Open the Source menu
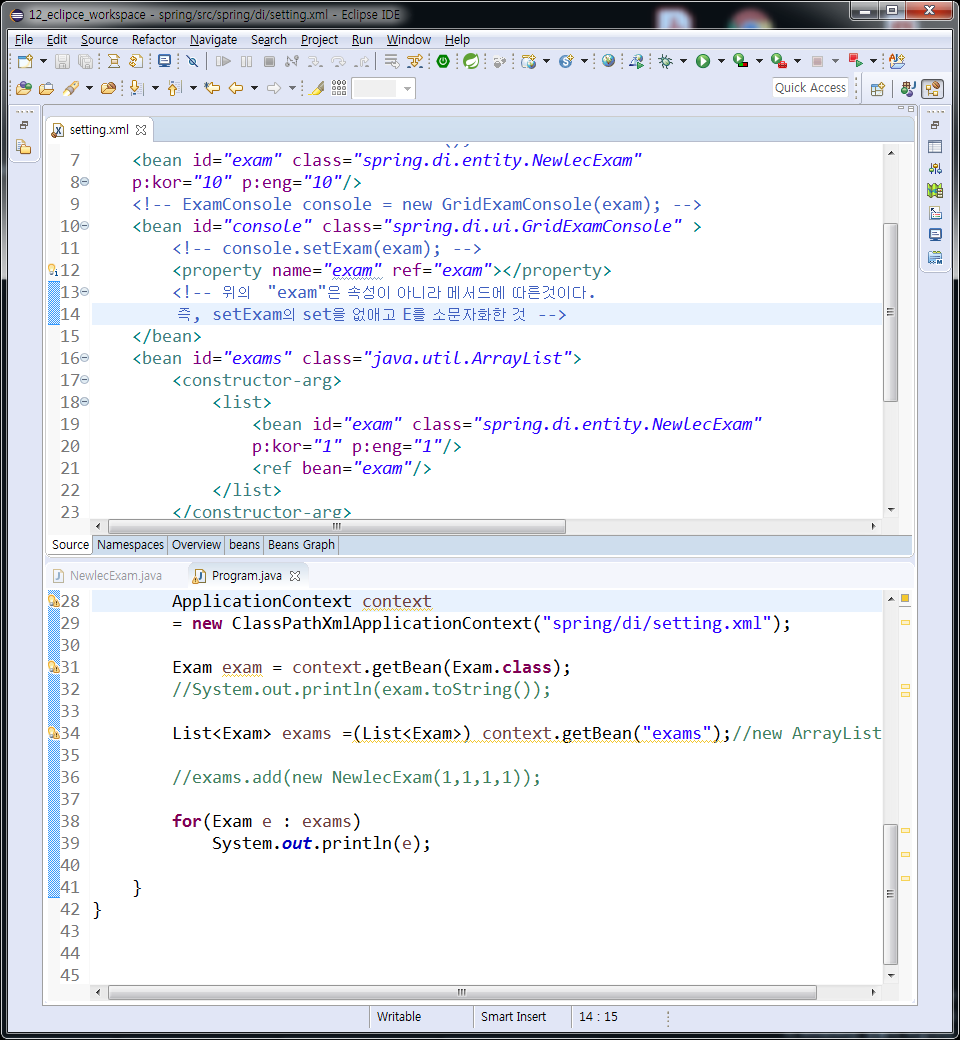960x1040 pixels. coord(100,40)
